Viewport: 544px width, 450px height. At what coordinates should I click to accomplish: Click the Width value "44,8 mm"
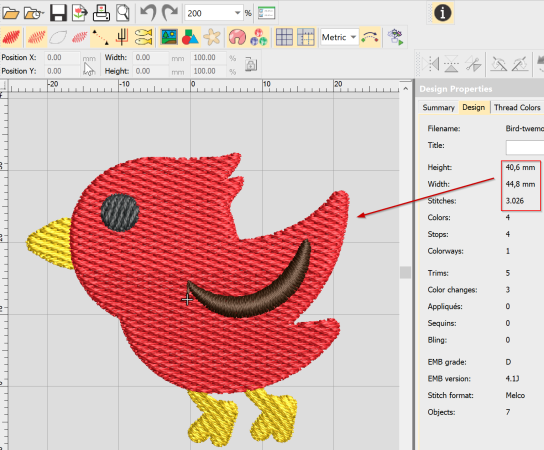[x=520, y=184]
